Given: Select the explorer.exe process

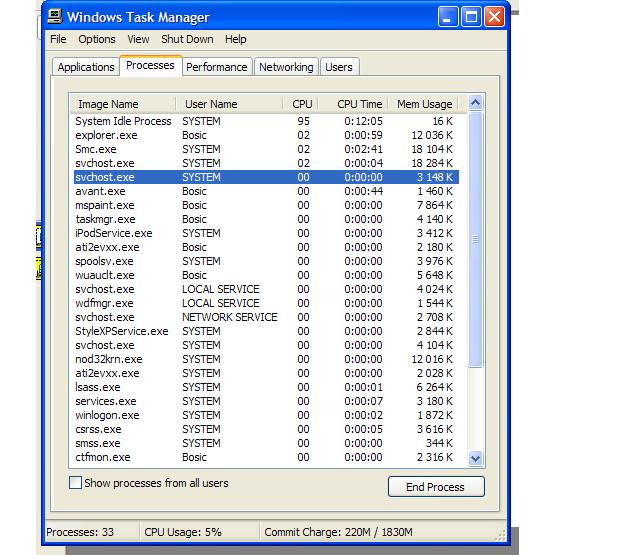Looking at the screenshot, I should click(x=266, y=135).
